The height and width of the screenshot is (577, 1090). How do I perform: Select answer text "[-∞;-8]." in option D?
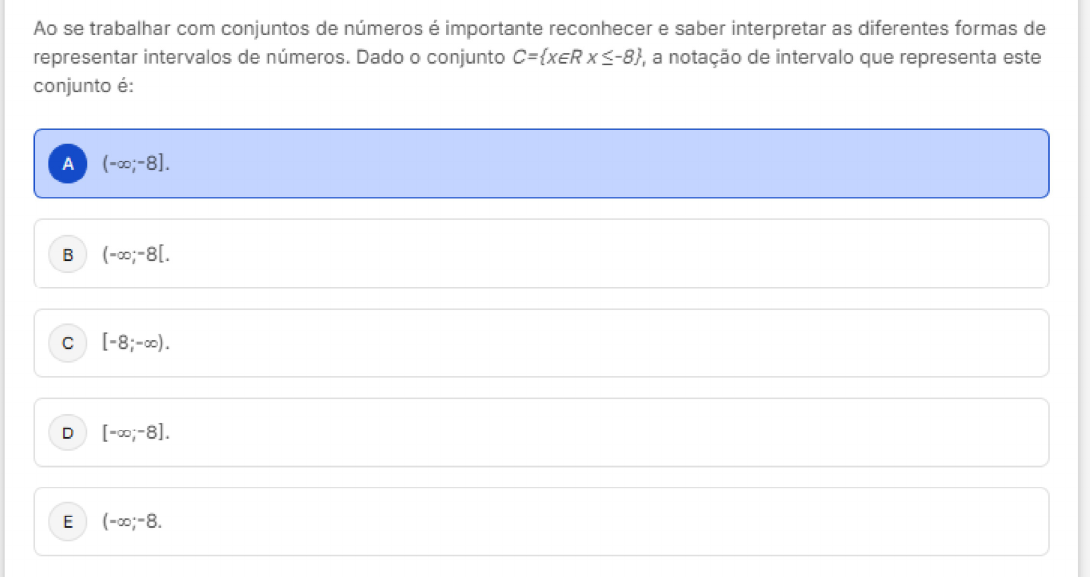click(x=136, y=432)
